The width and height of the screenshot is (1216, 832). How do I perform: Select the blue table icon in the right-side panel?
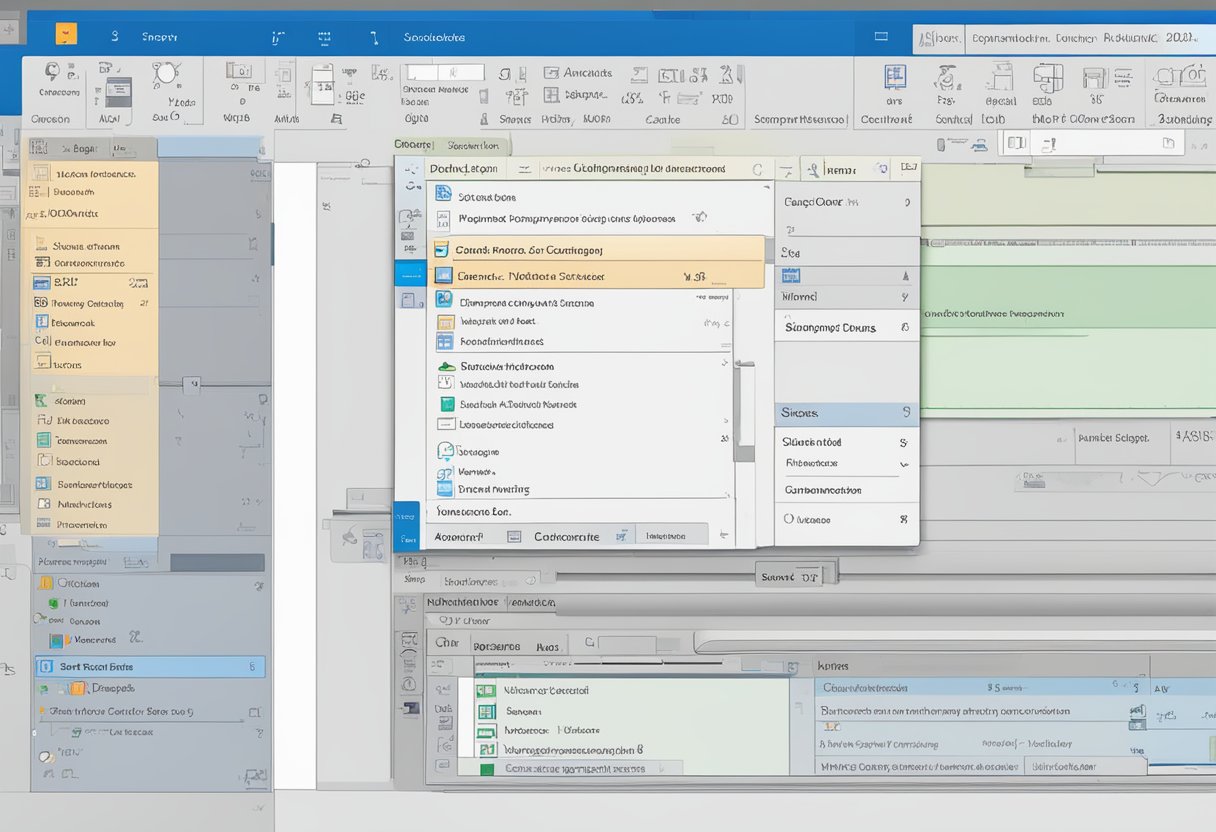coord(789,274)
